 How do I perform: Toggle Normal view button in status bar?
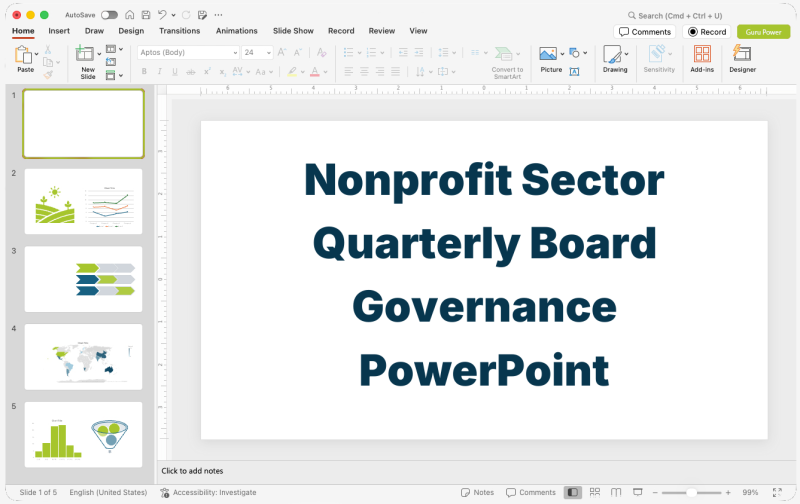[x=573, y=492]
